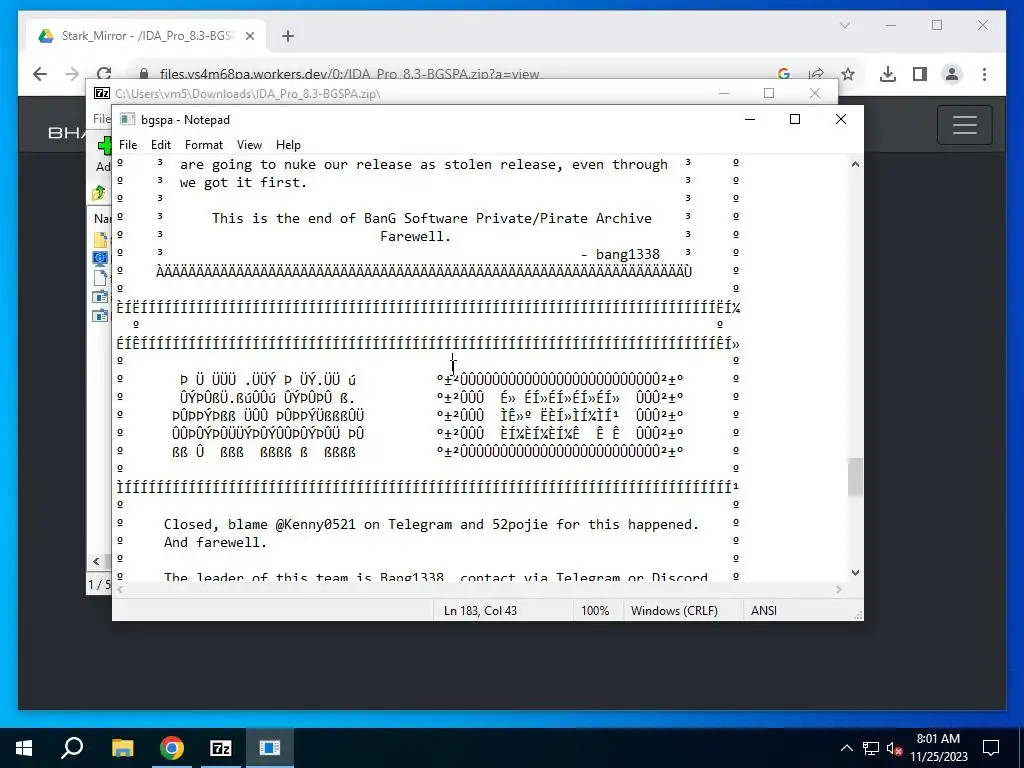The image size is (1024, 768).
Task: Open Windows notification center
Action: click(x=991, y=748)
